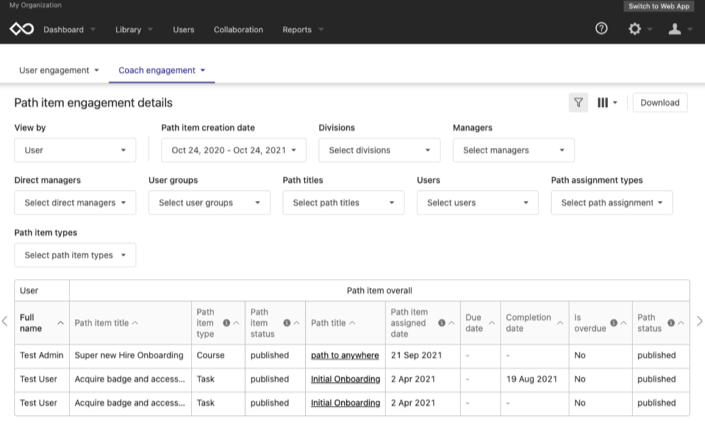The width and height of the screenshot is (705, 426).
Task: Click Switch to Web App button
Action: (x=659, y=6)
